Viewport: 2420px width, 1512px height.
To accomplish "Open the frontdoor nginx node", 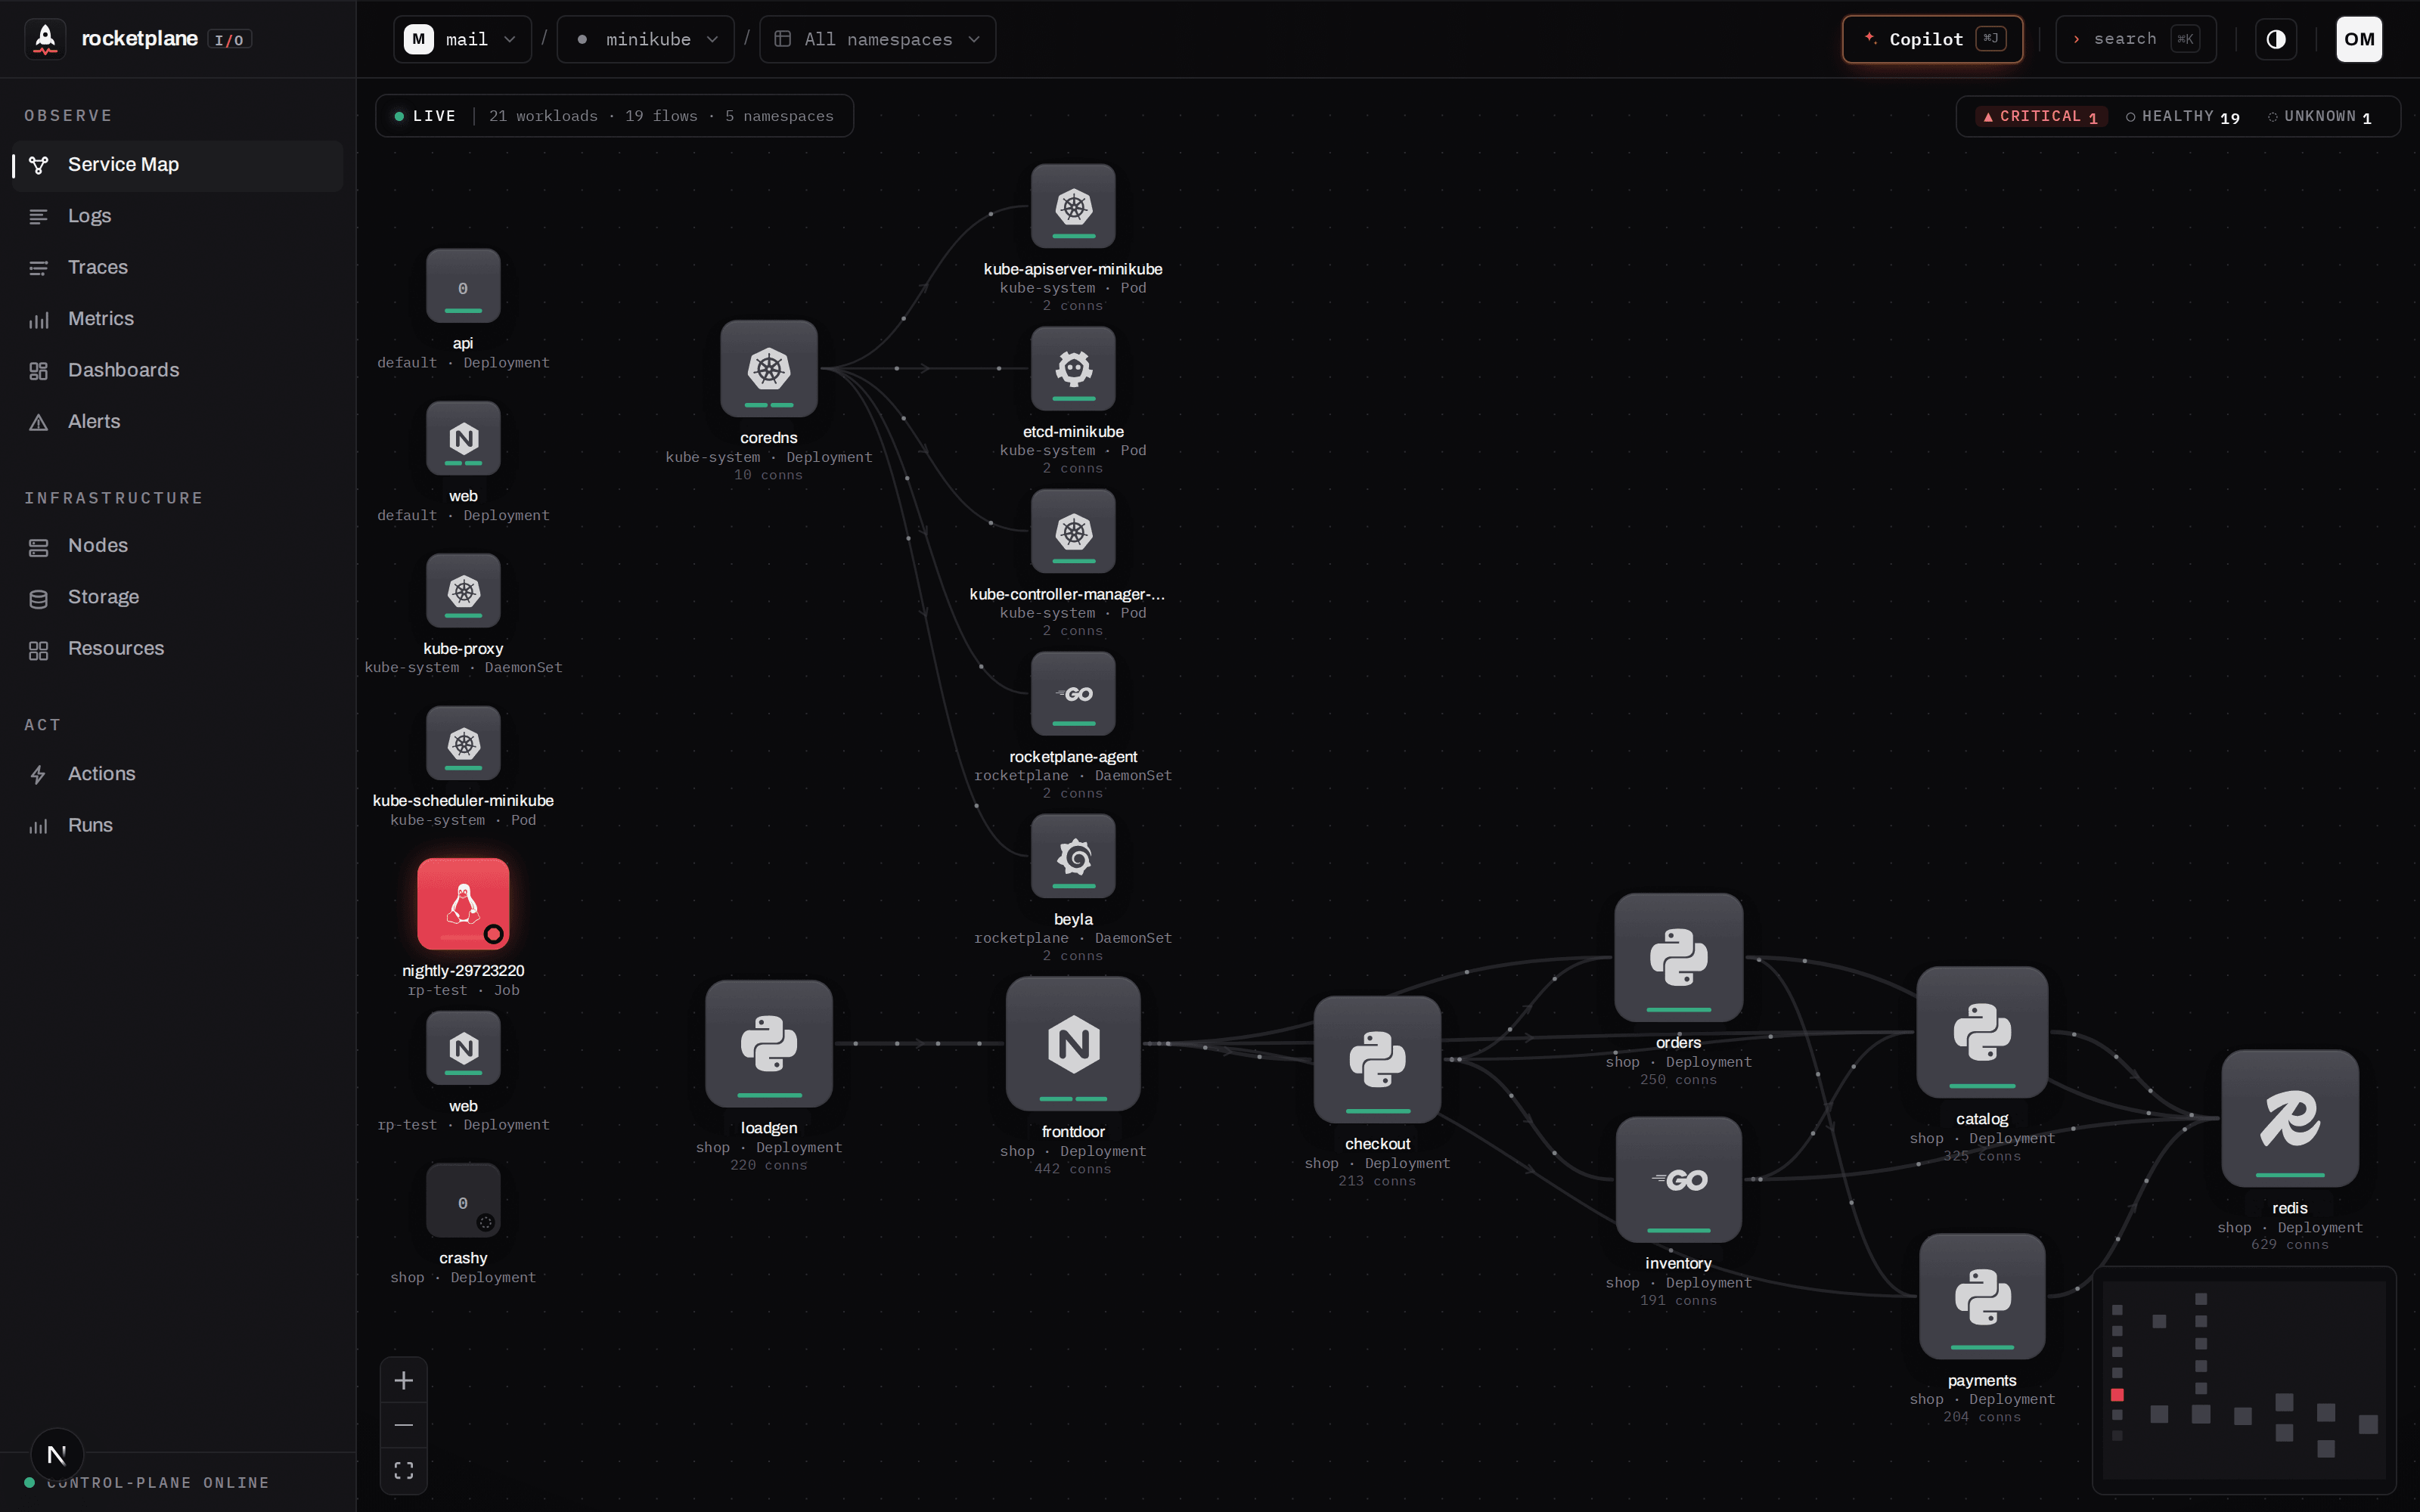I will tap(1073, 1044).
